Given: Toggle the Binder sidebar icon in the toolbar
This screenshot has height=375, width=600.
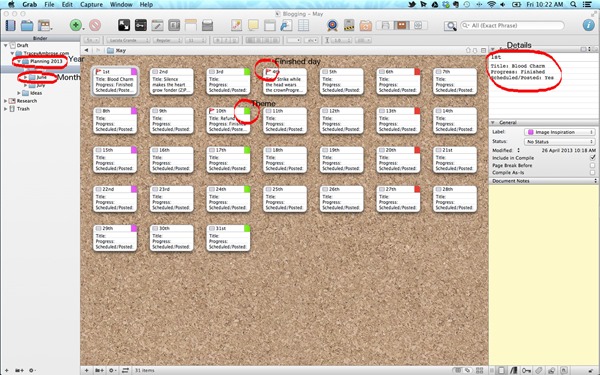Looking at the screenshot, I should [x=10, y=26].
